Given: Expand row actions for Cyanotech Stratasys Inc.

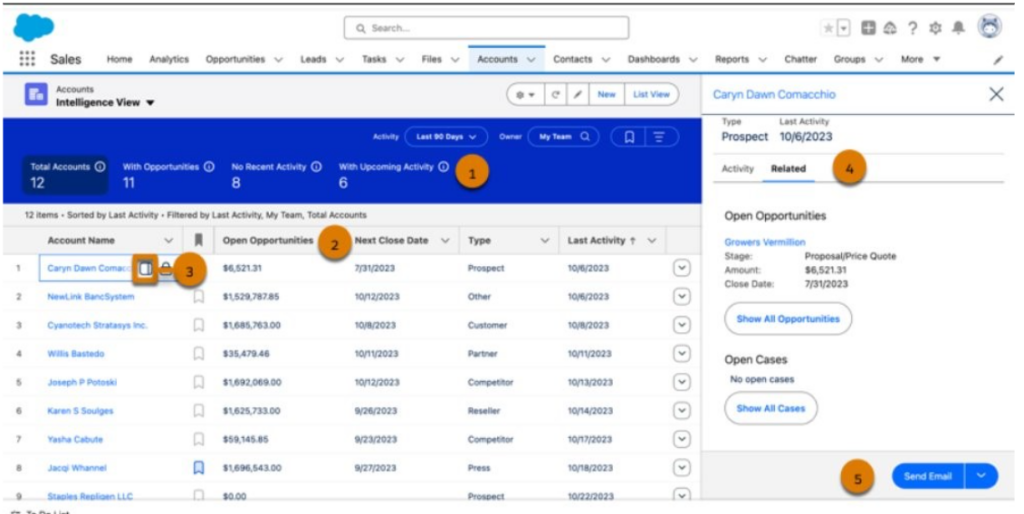Looking at the screenshot, I should [x=682, y=325].
